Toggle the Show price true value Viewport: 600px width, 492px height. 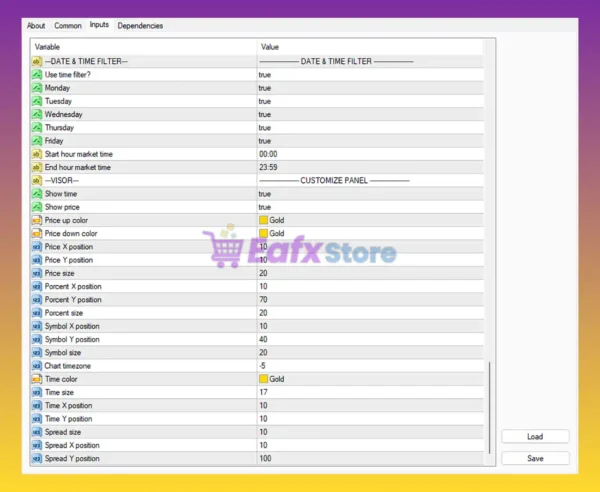264,207
